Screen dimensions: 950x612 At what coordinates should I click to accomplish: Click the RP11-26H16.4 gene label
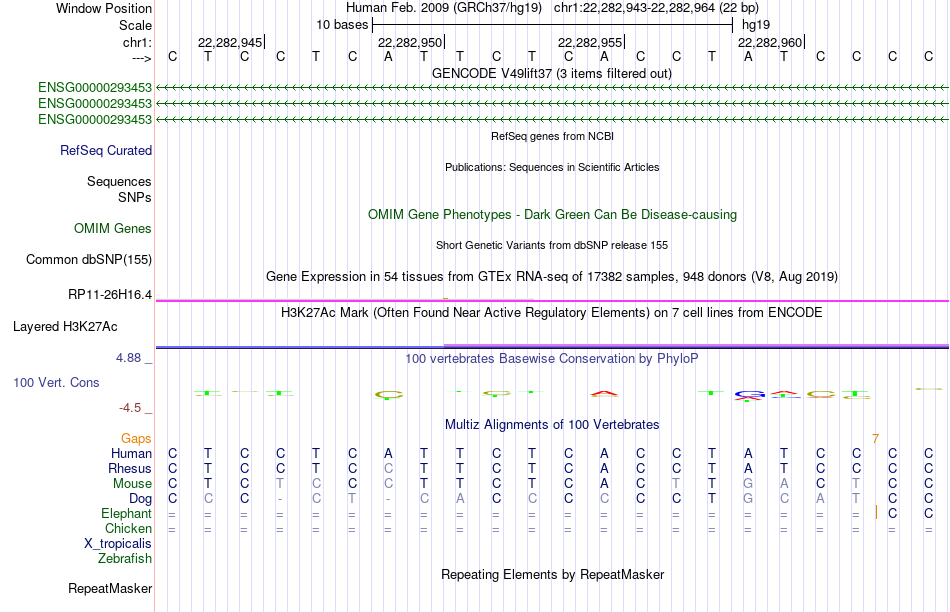(x=110, y=294)
